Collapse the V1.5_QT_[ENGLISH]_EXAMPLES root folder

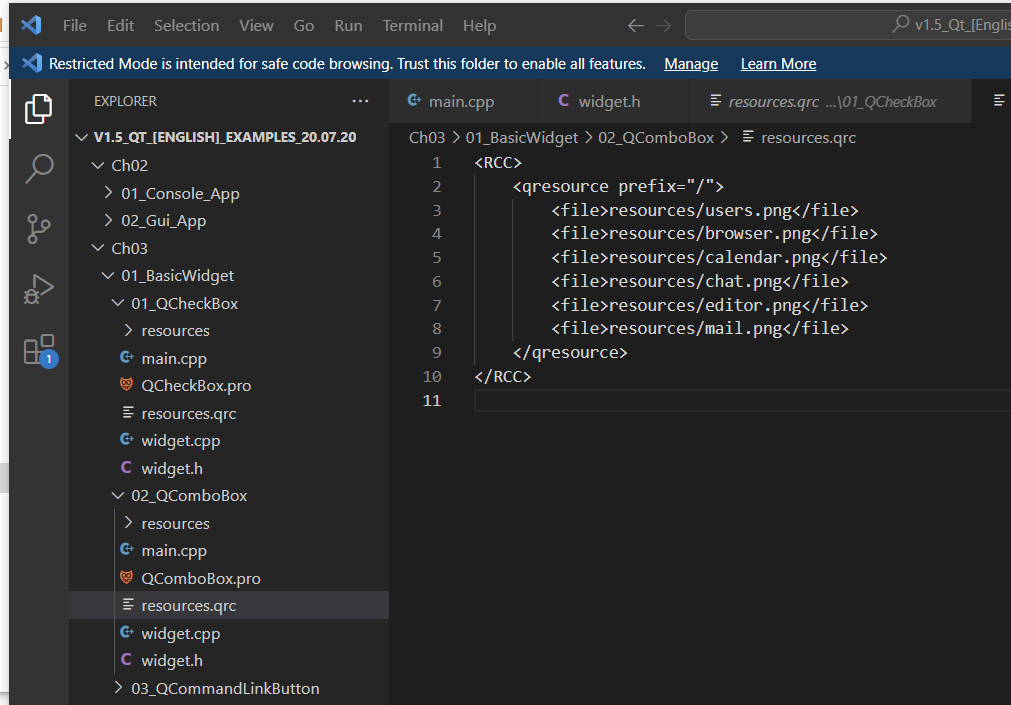pyautogui.click(x=81, y=137)
